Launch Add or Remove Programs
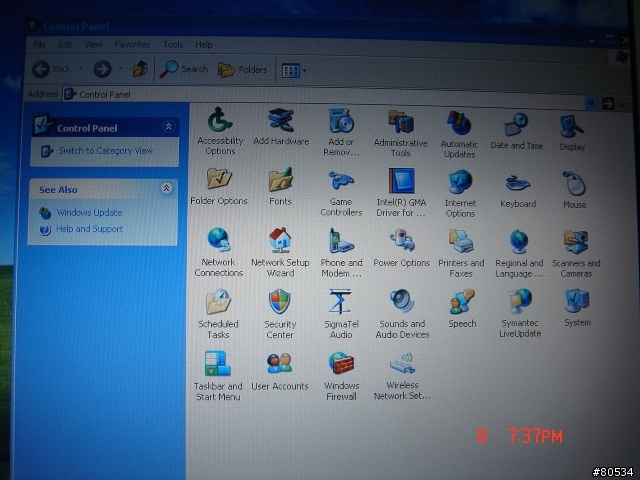Viewport: 640px width, 480px height. (341, 132)
